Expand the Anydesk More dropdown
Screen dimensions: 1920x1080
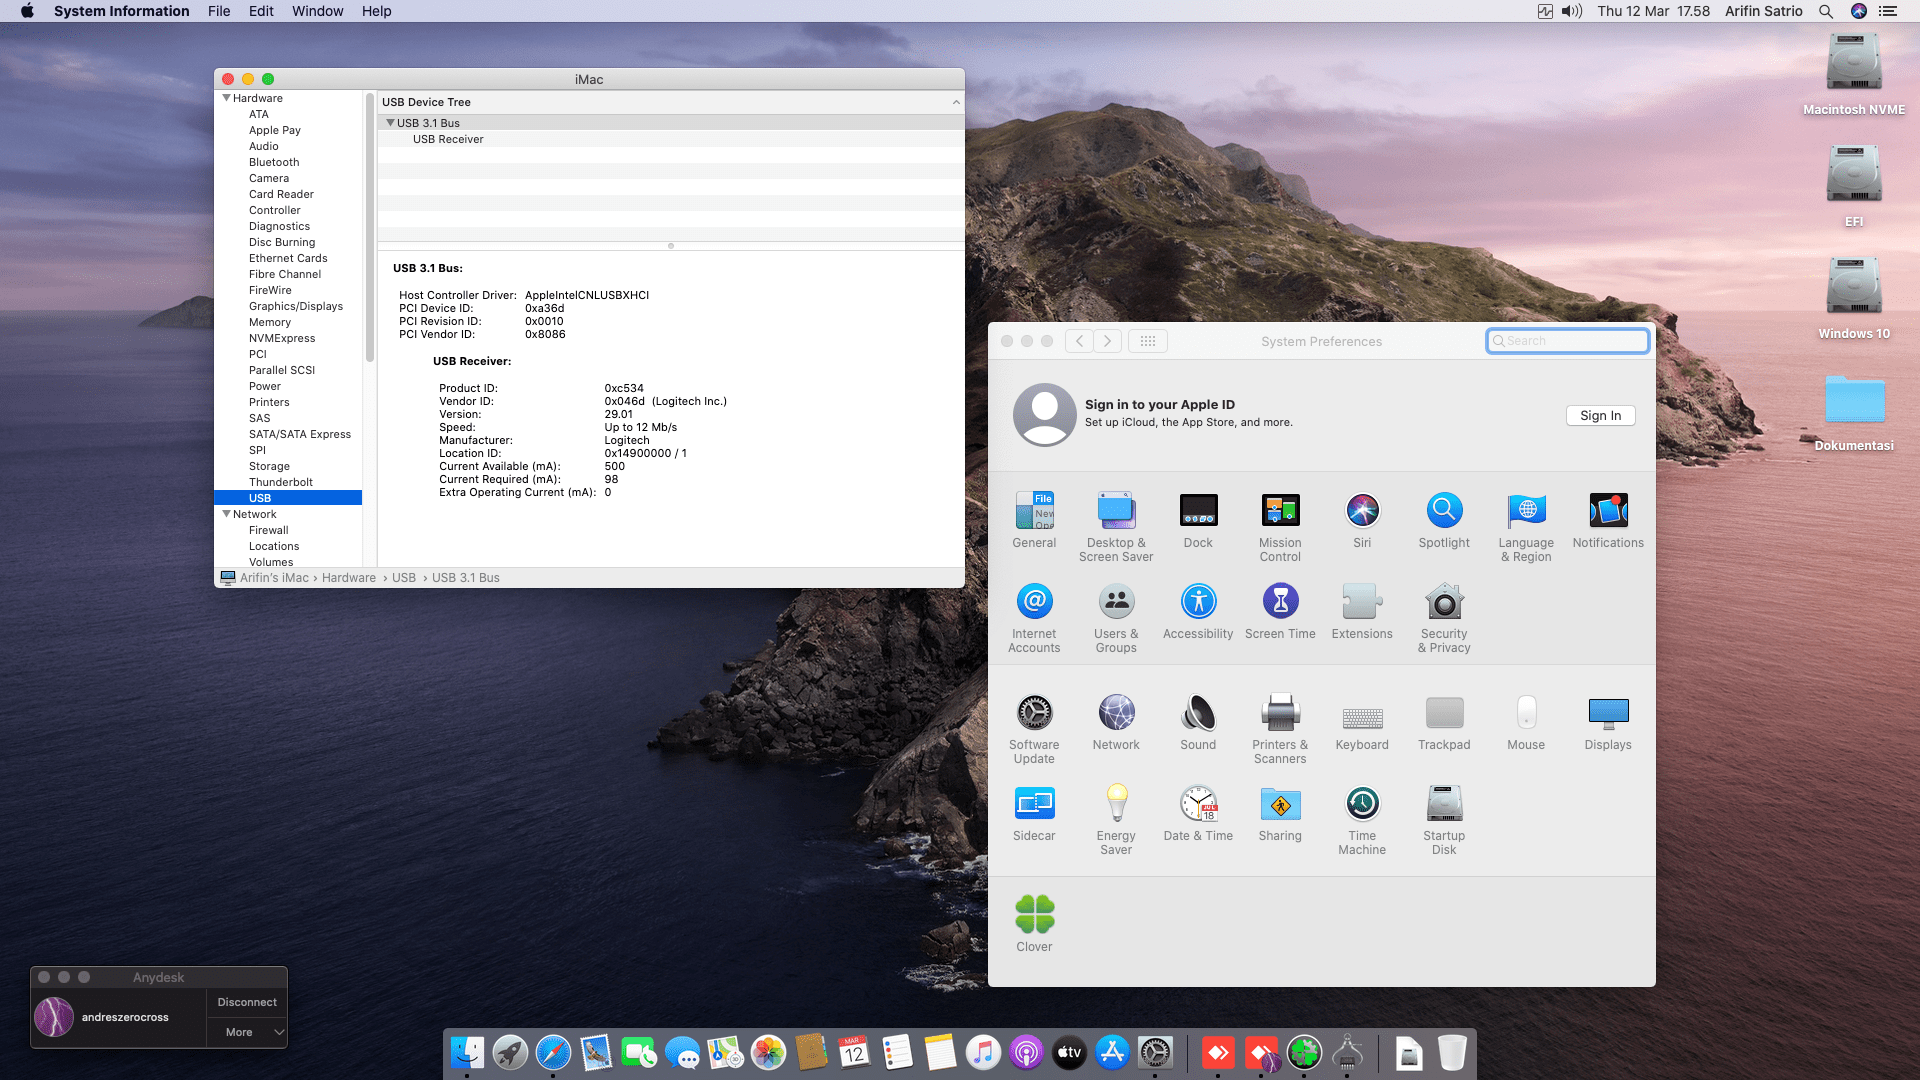click(x=247, y=1032)
